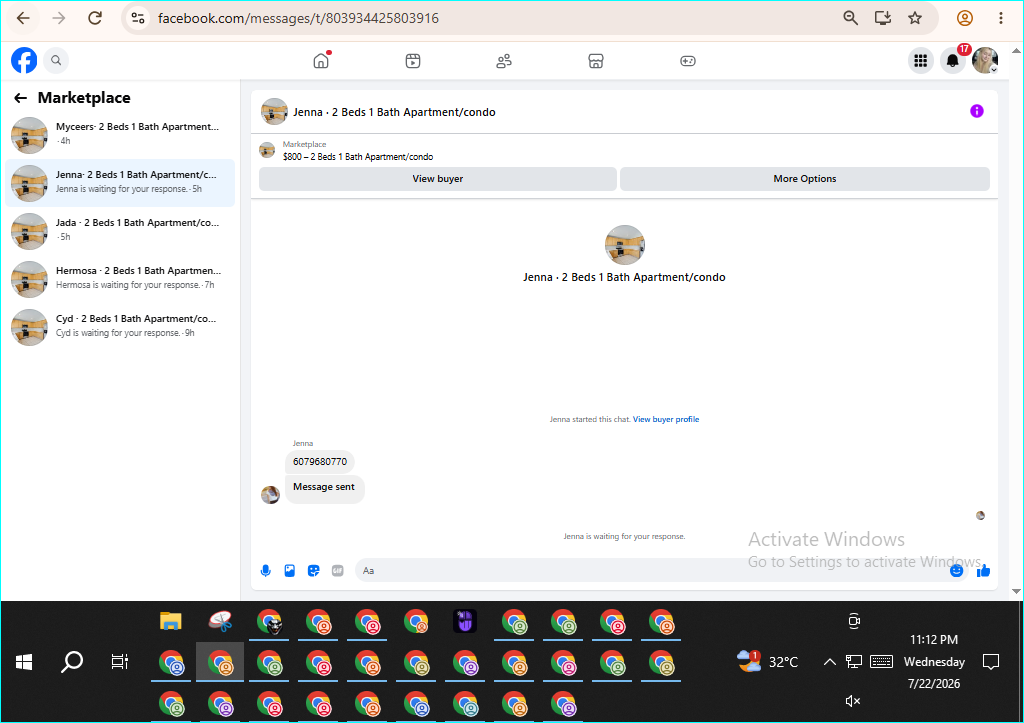1024x723 pixels.
Task: Go to the Home feed icon
Action: pos(321,61)
